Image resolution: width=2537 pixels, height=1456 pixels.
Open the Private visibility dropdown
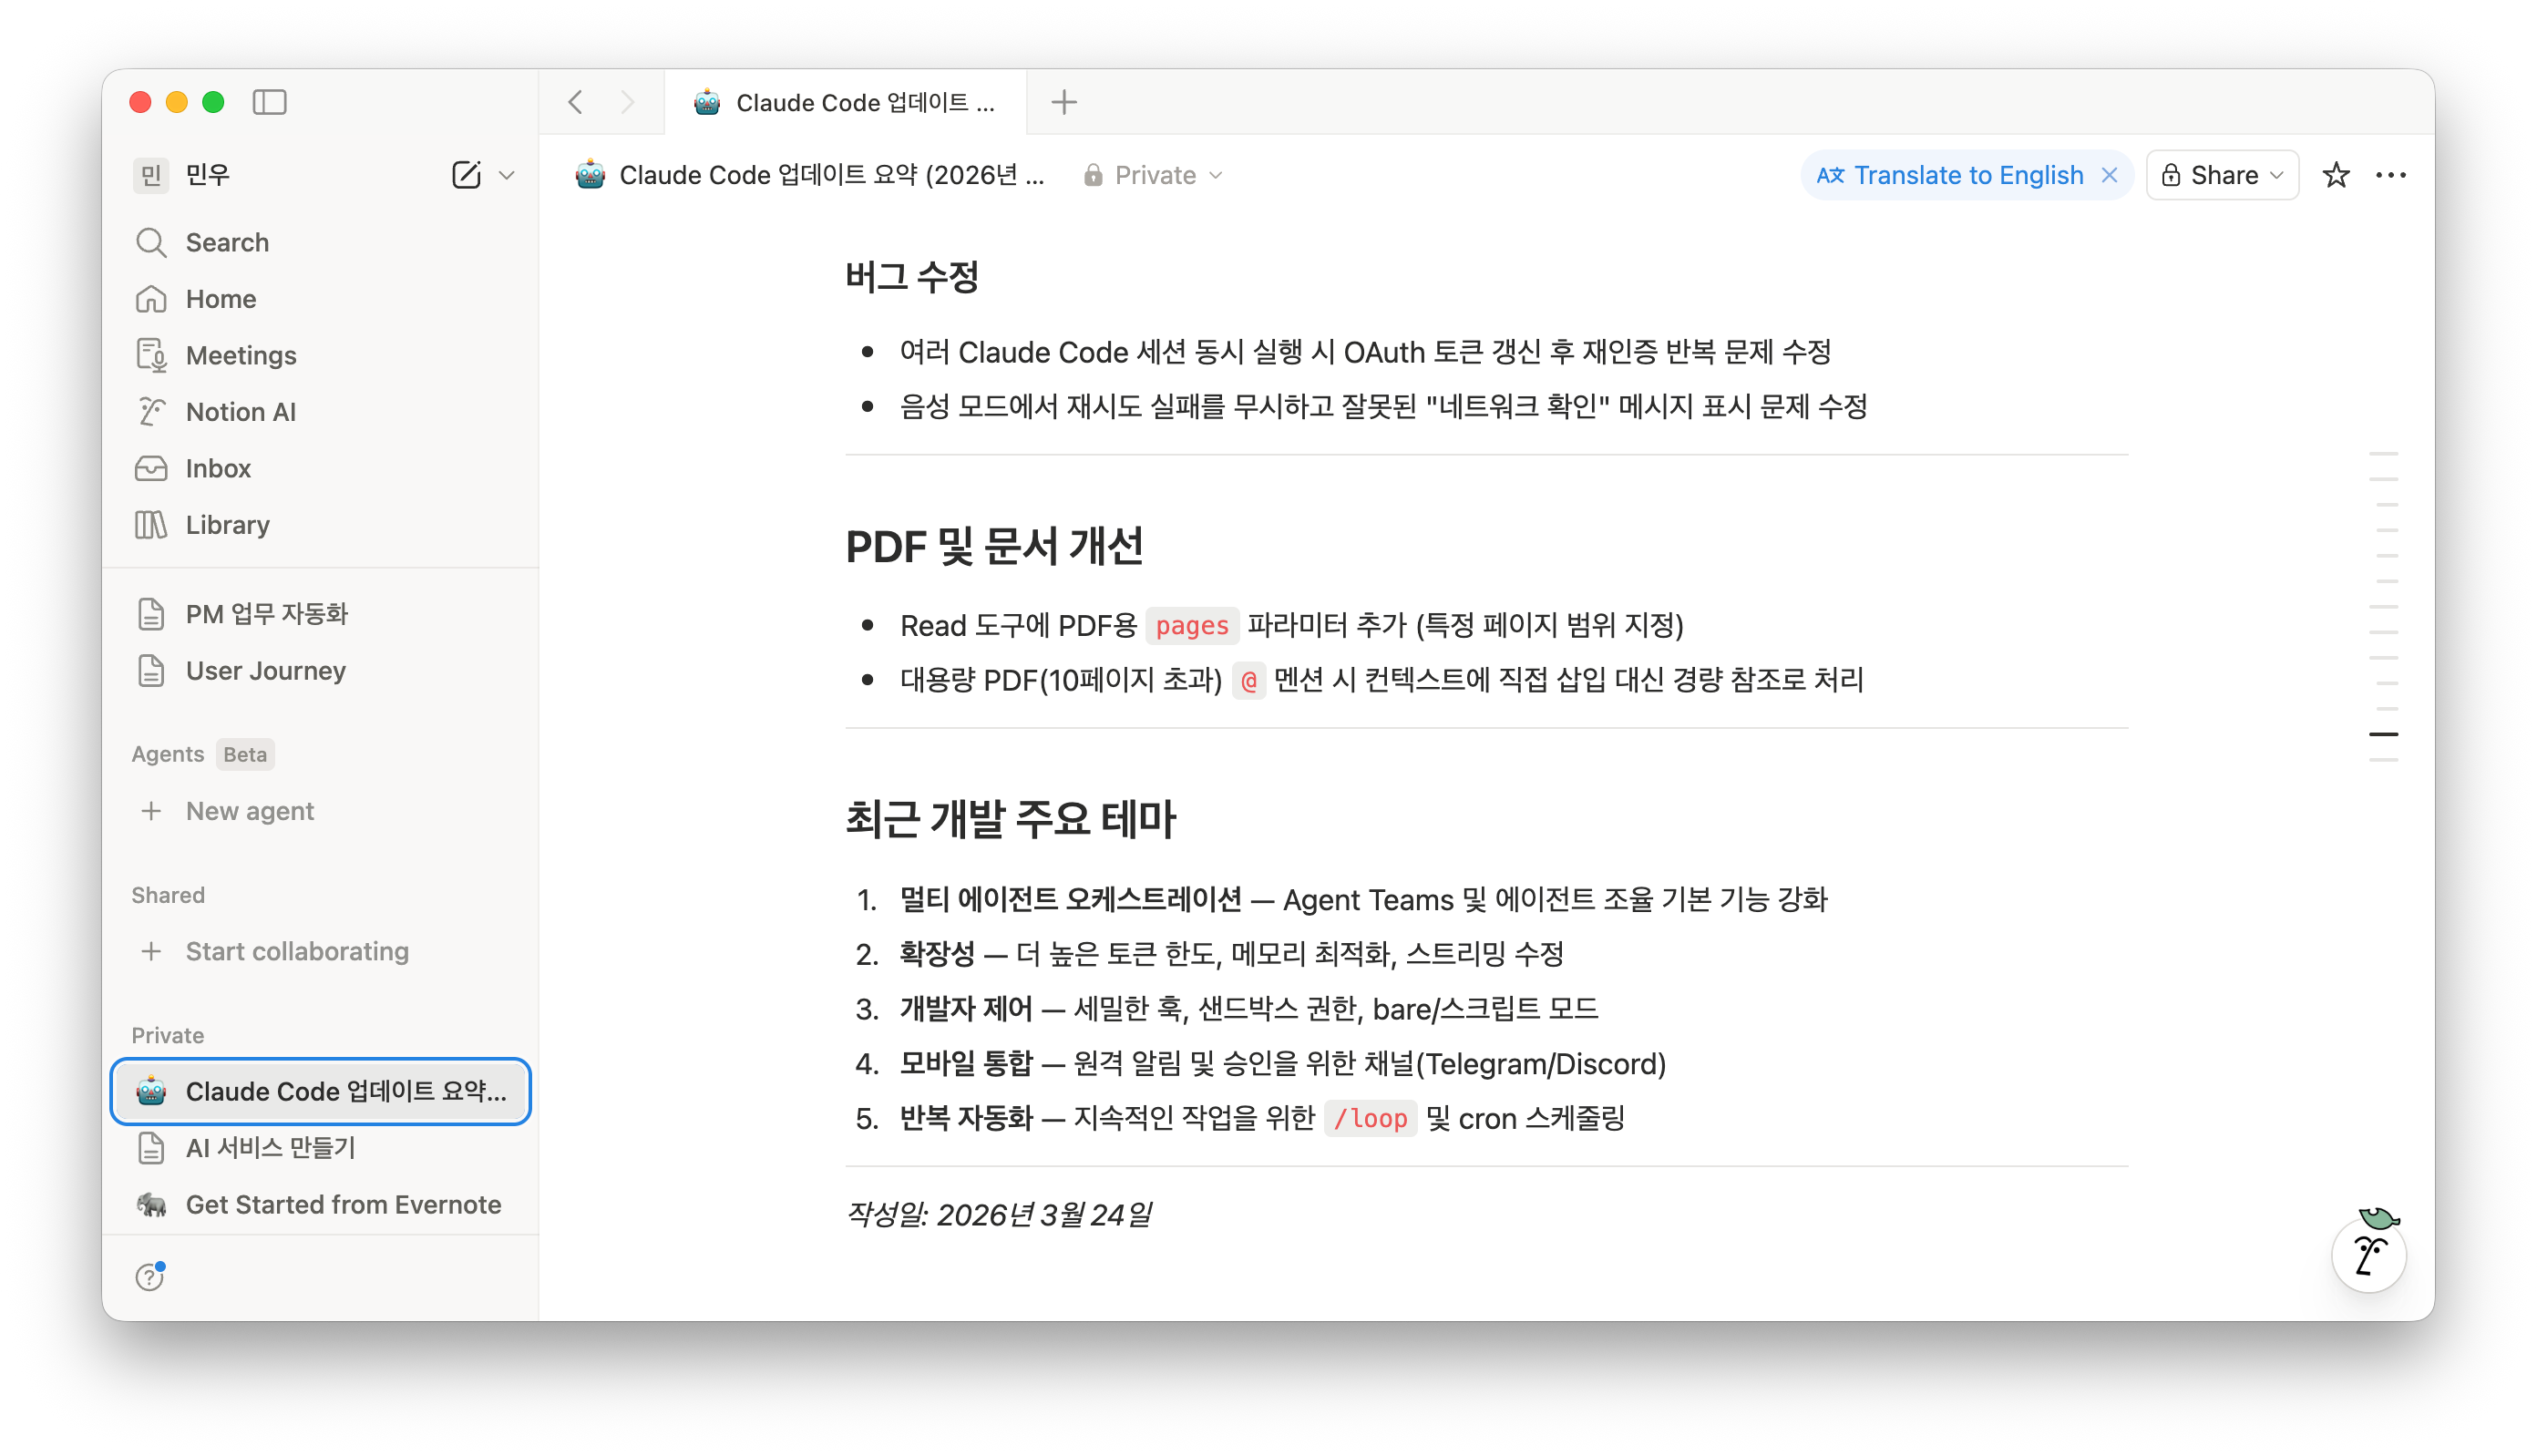(x=1153, y=175)
